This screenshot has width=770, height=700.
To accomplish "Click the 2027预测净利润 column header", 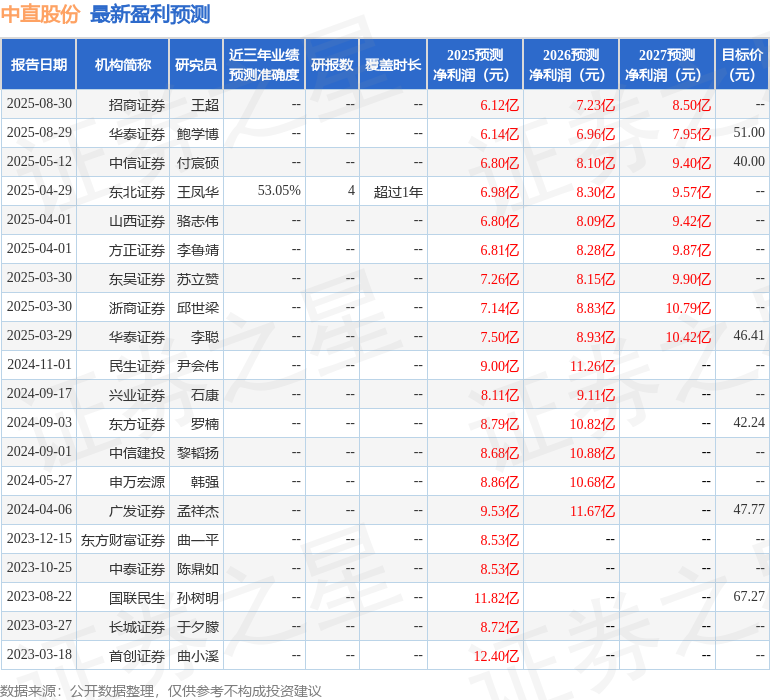I will coord(667,65).
